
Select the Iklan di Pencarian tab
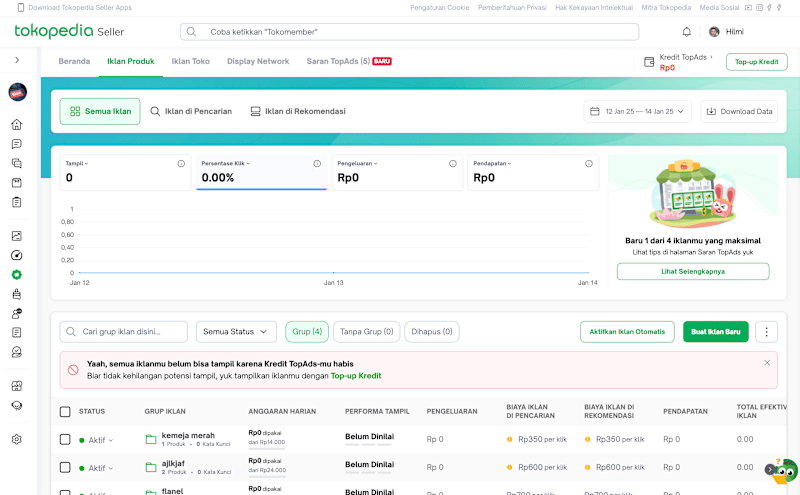191,111
